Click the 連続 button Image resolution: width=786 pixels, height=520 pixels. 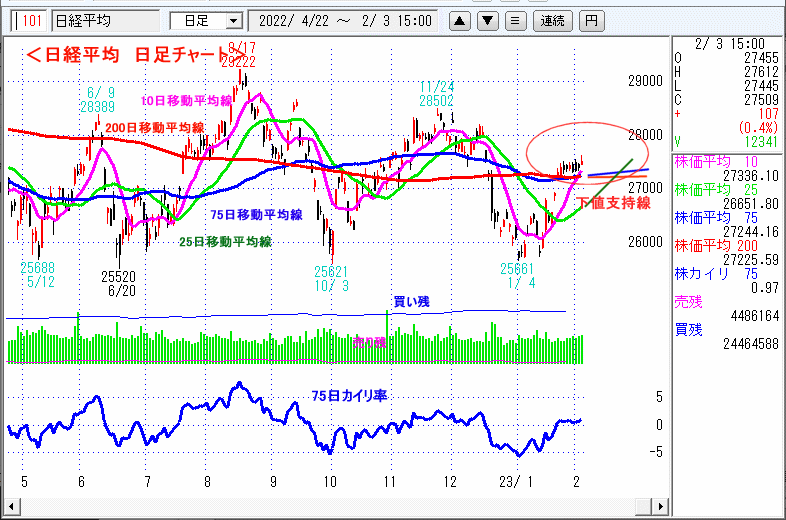coord(552,21)
